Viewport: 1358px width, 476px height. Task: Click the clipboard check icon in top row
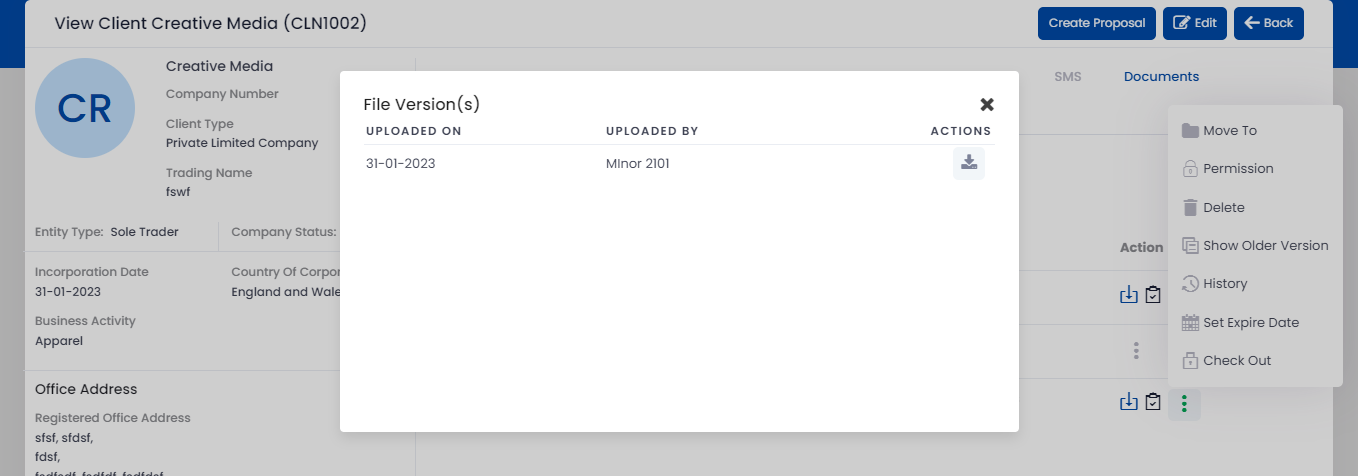(x=1153, y=294)
